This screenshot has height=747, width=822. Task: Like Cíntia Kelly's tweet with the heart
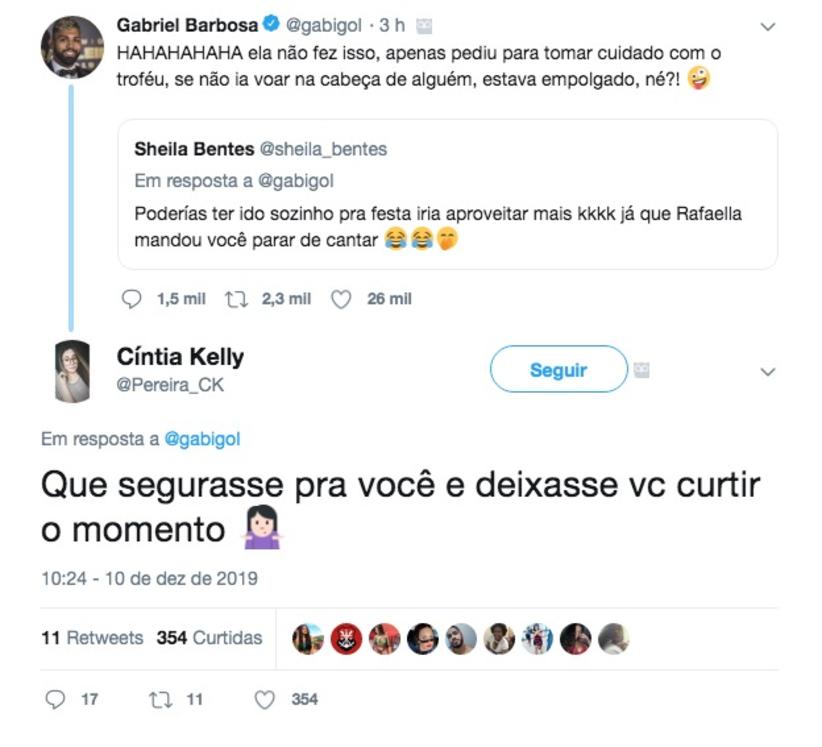[264, 700]
